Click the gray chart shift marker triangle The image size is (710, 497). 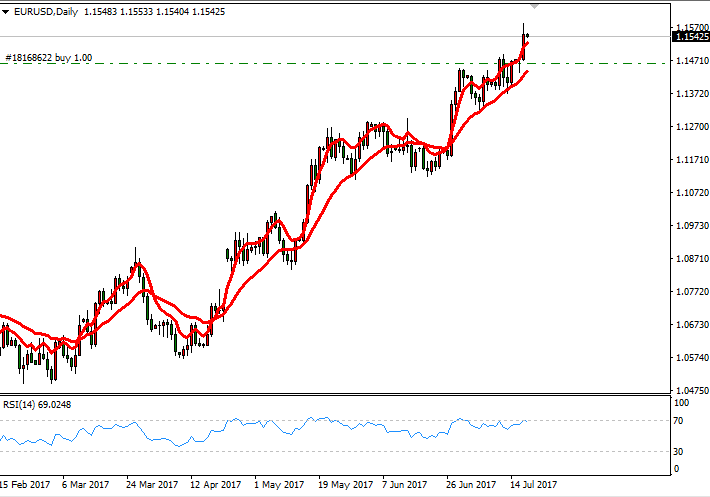534,6
